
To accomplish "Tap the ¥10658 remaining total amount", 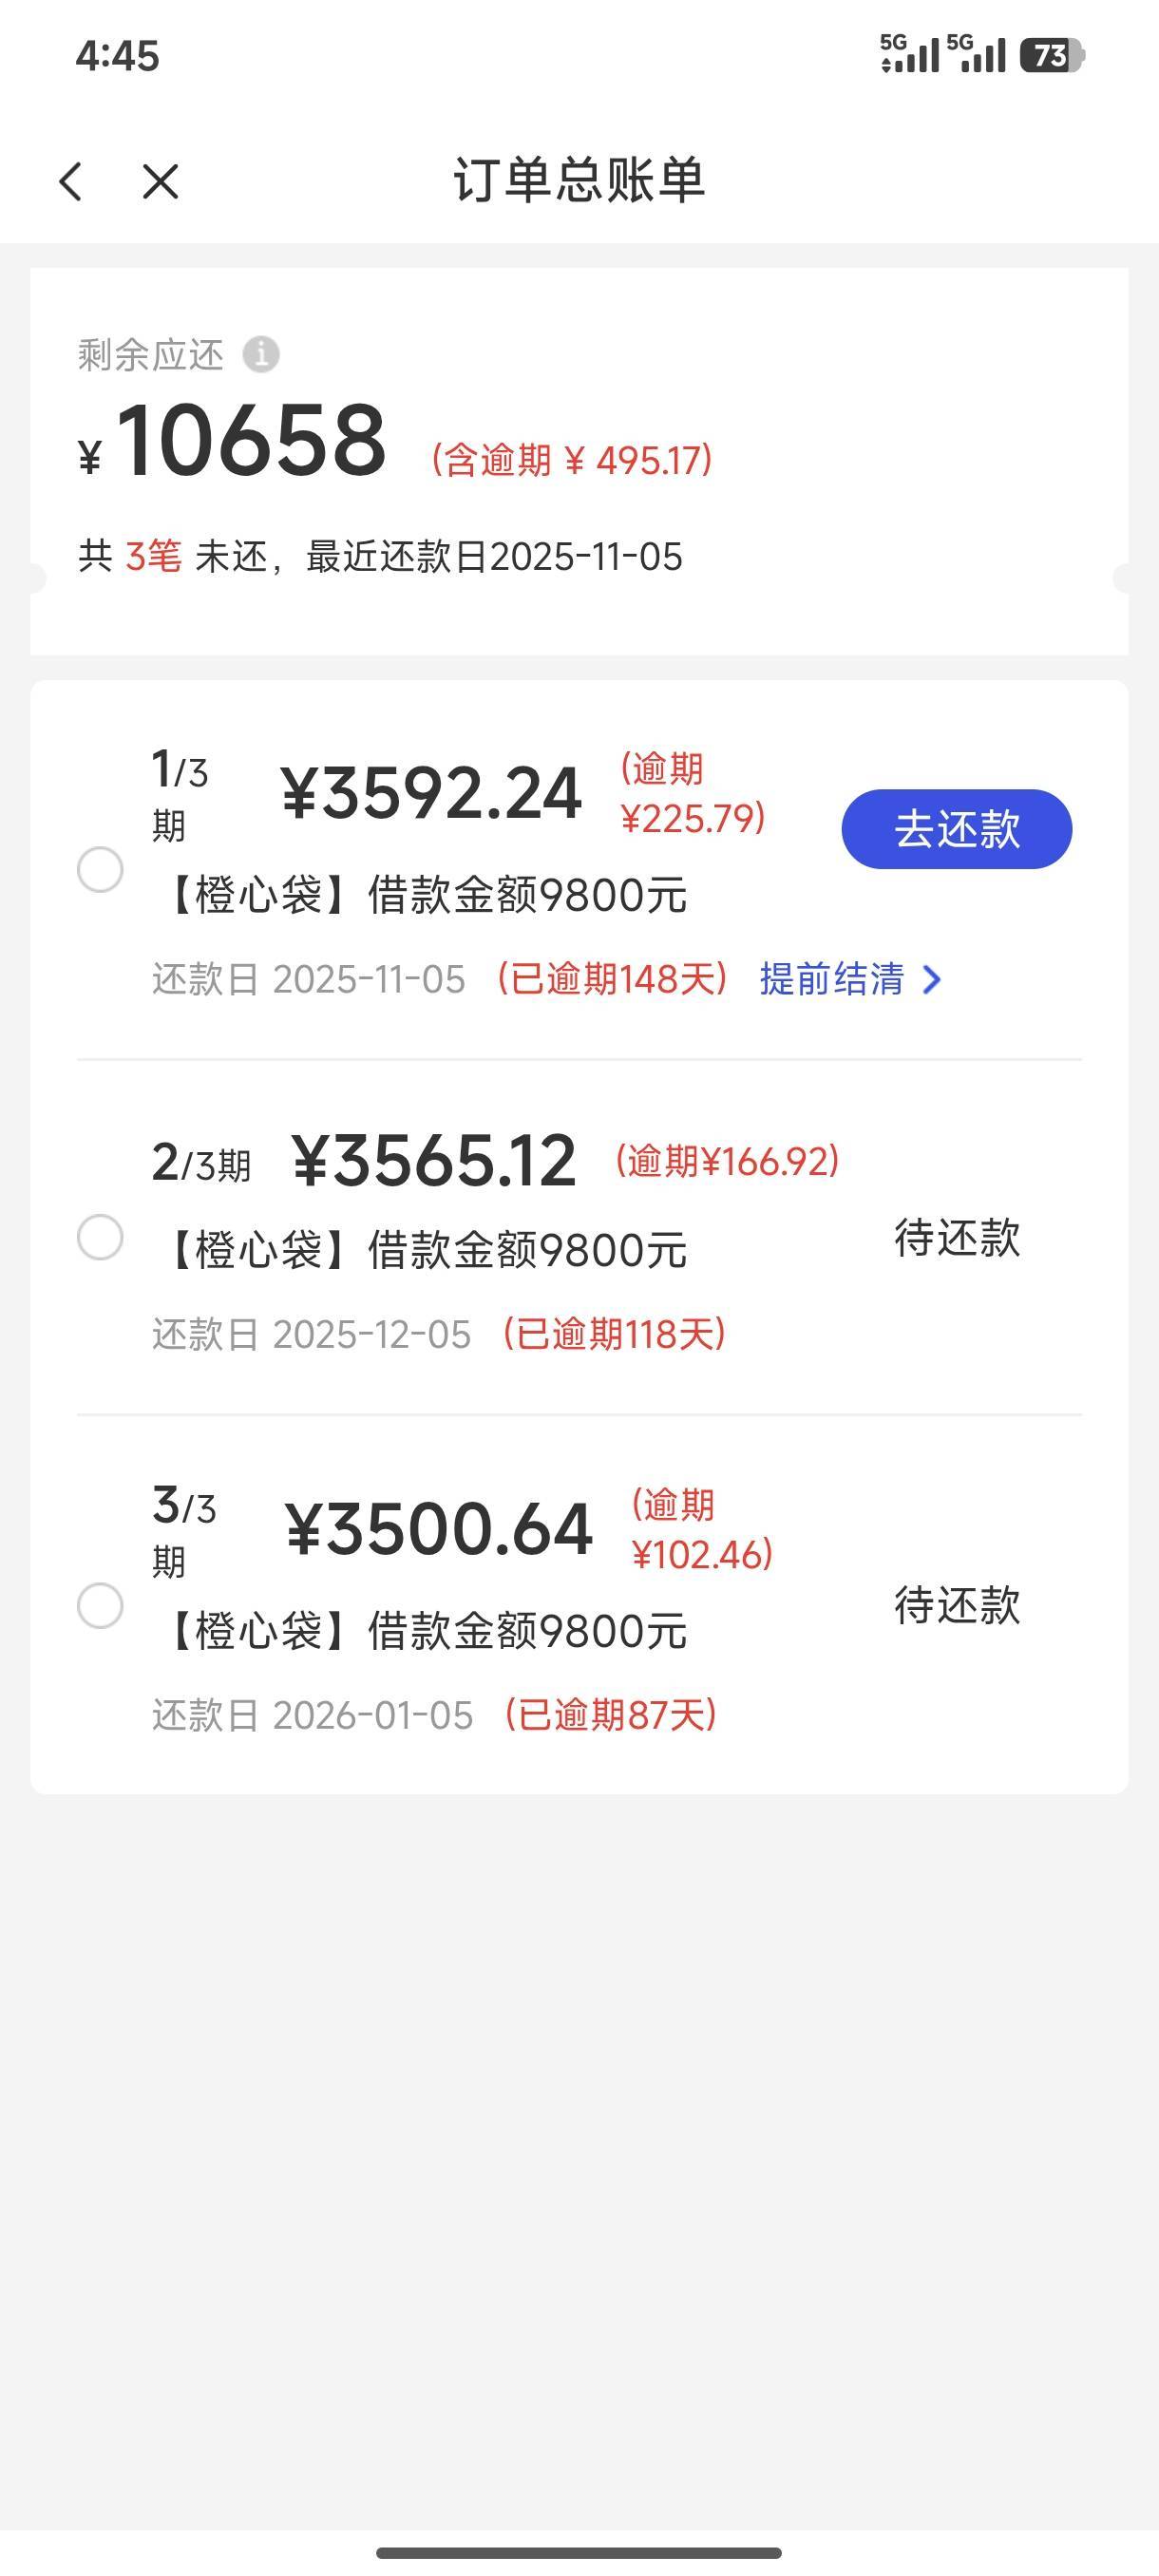I will click(x=250, y=441).
